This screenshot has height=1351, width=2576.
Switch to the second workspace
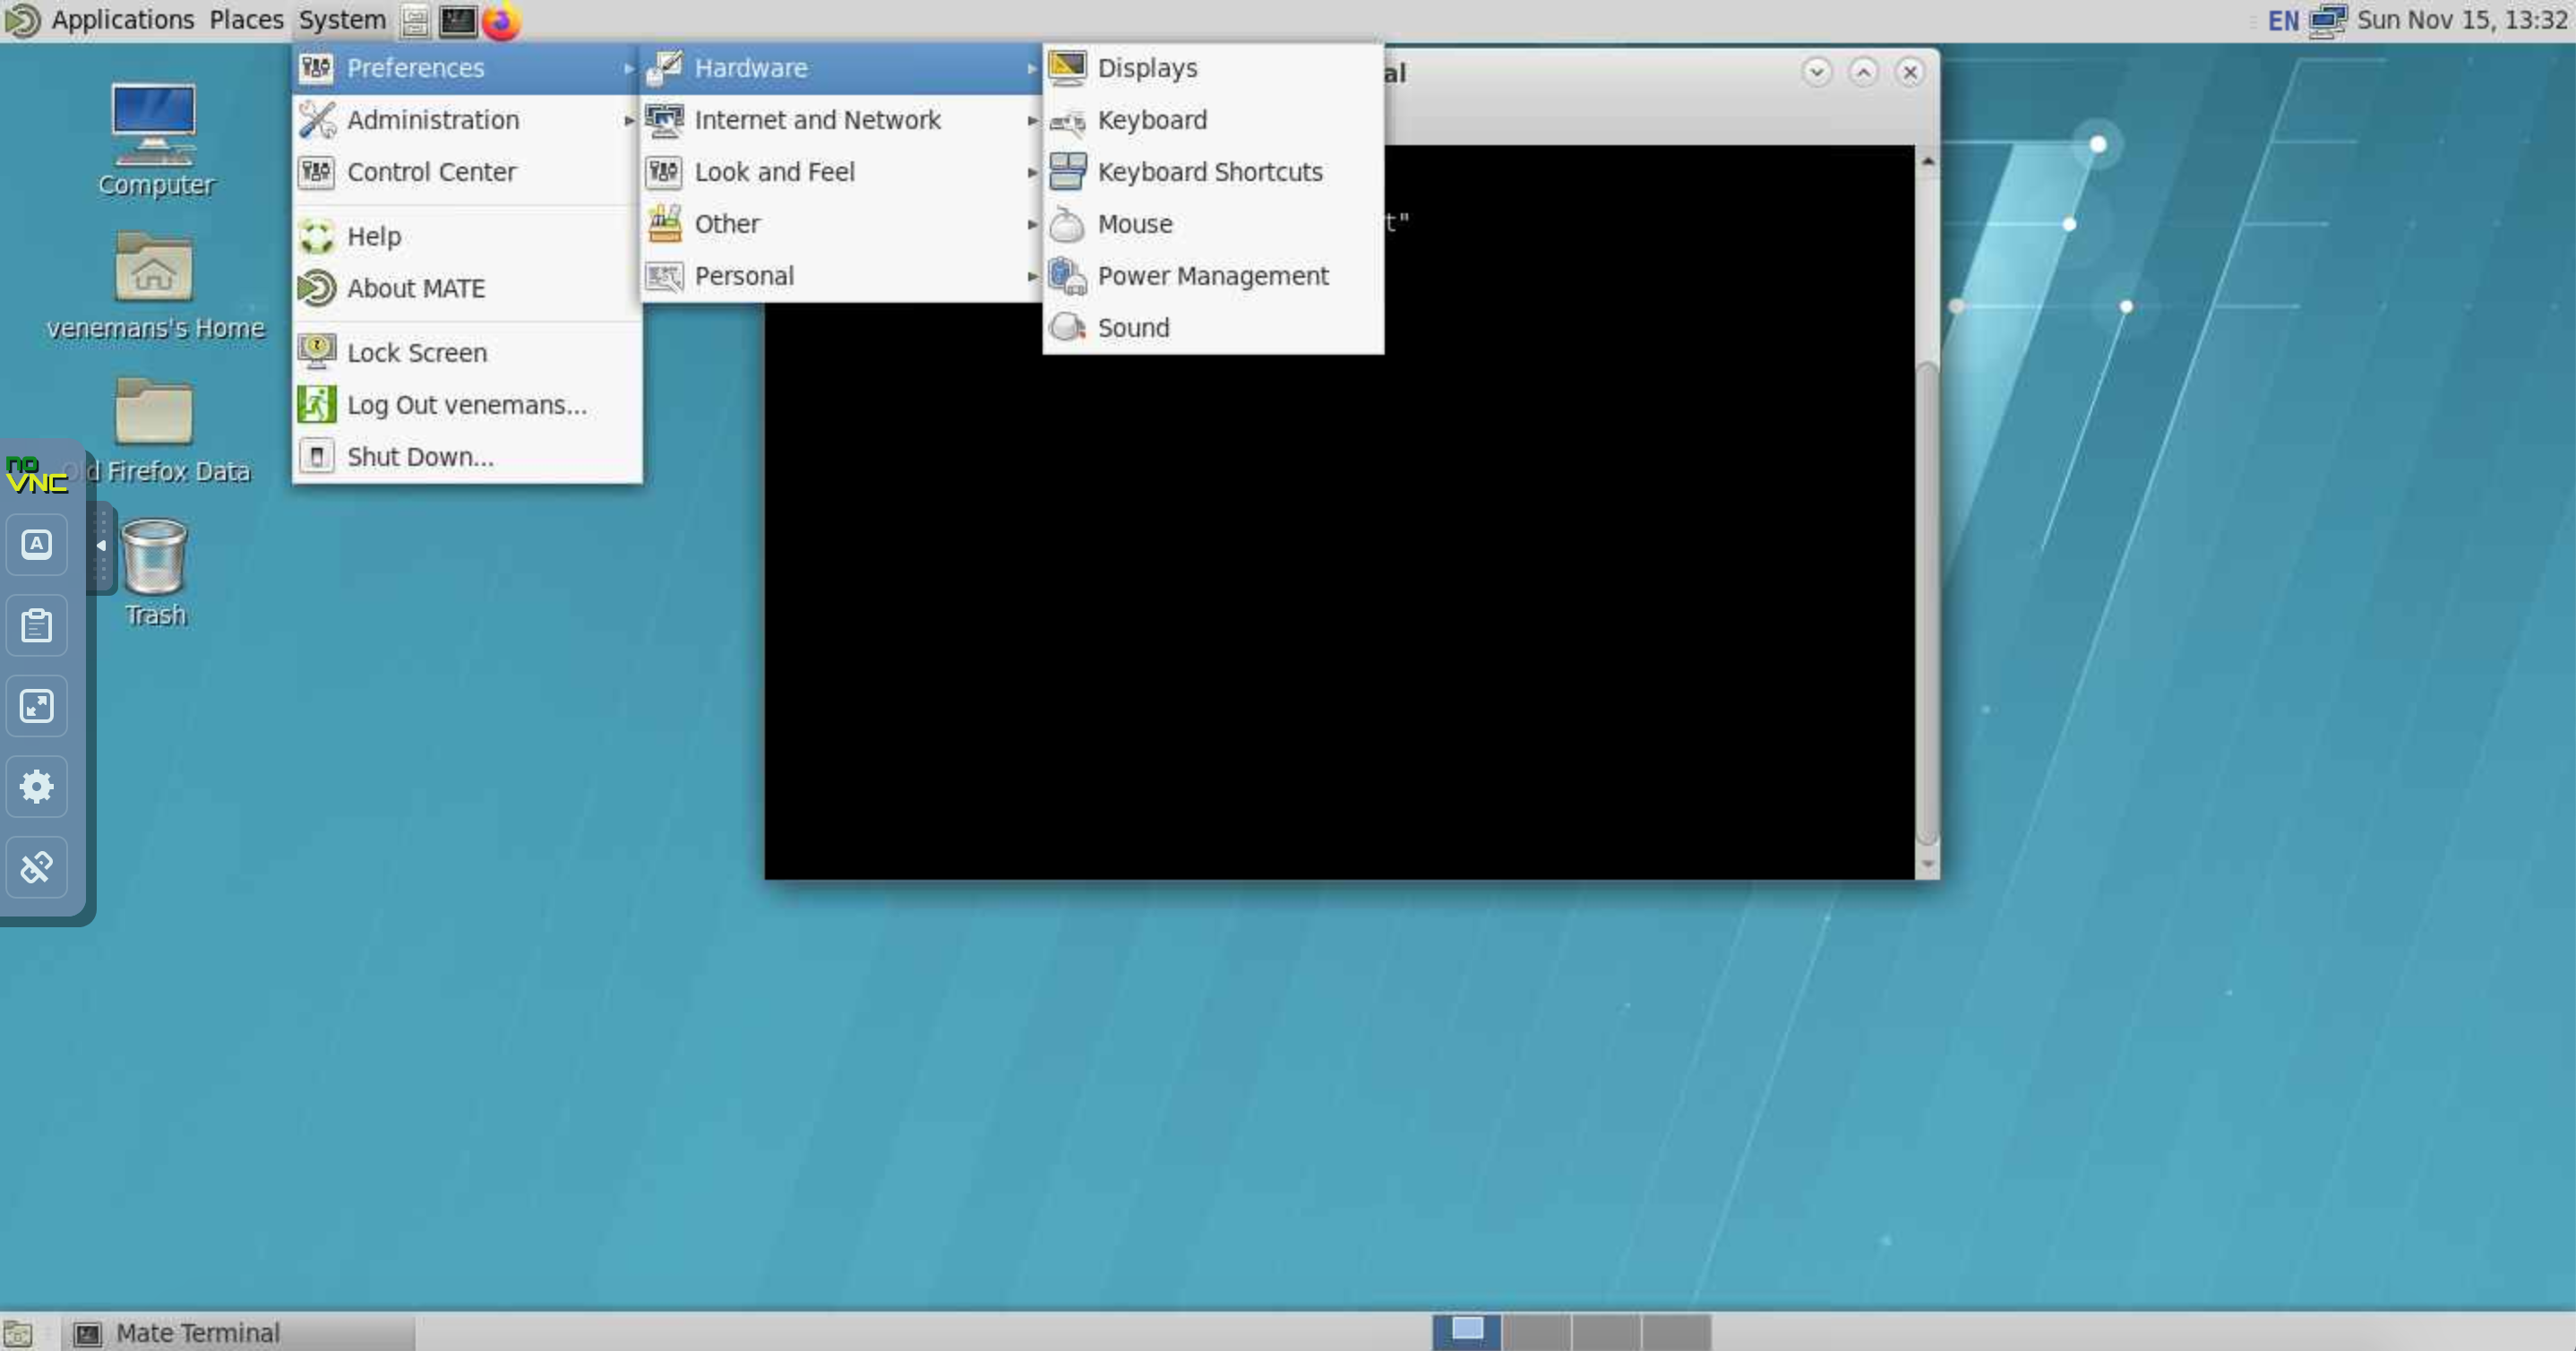coord(1536,1332)
